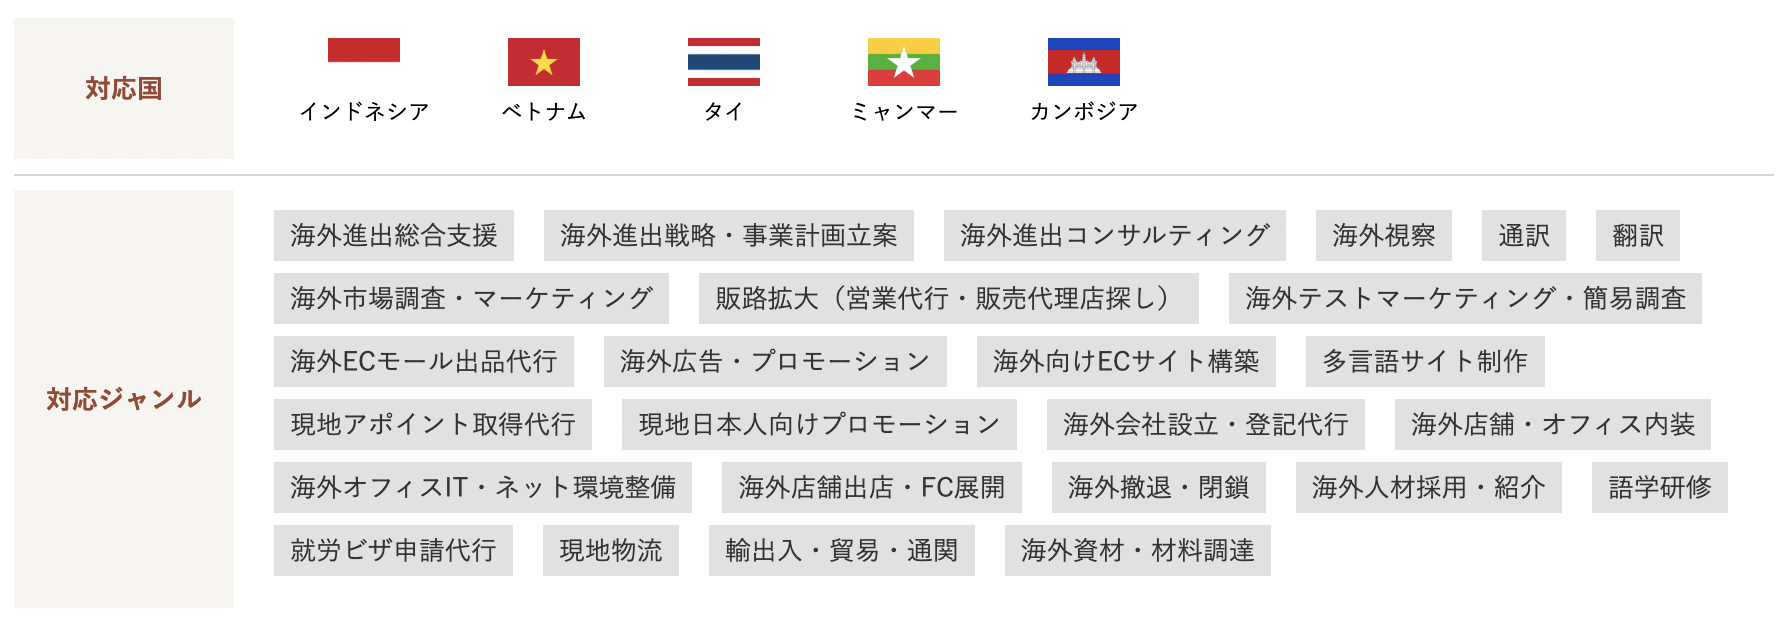Click the Myanmar flag icon
Viewport: 1792px width, 624px height.
coord(904,62)
